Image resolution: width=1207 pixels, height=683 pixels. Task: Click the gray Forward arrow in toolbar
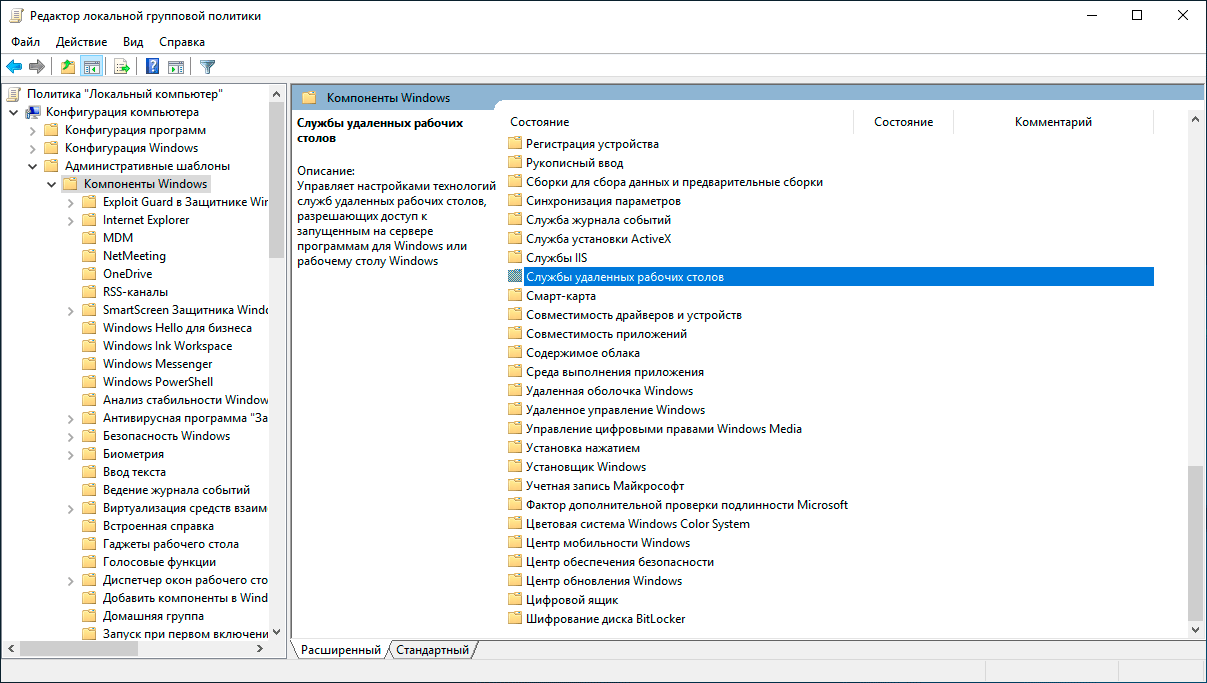coord(37,67)
